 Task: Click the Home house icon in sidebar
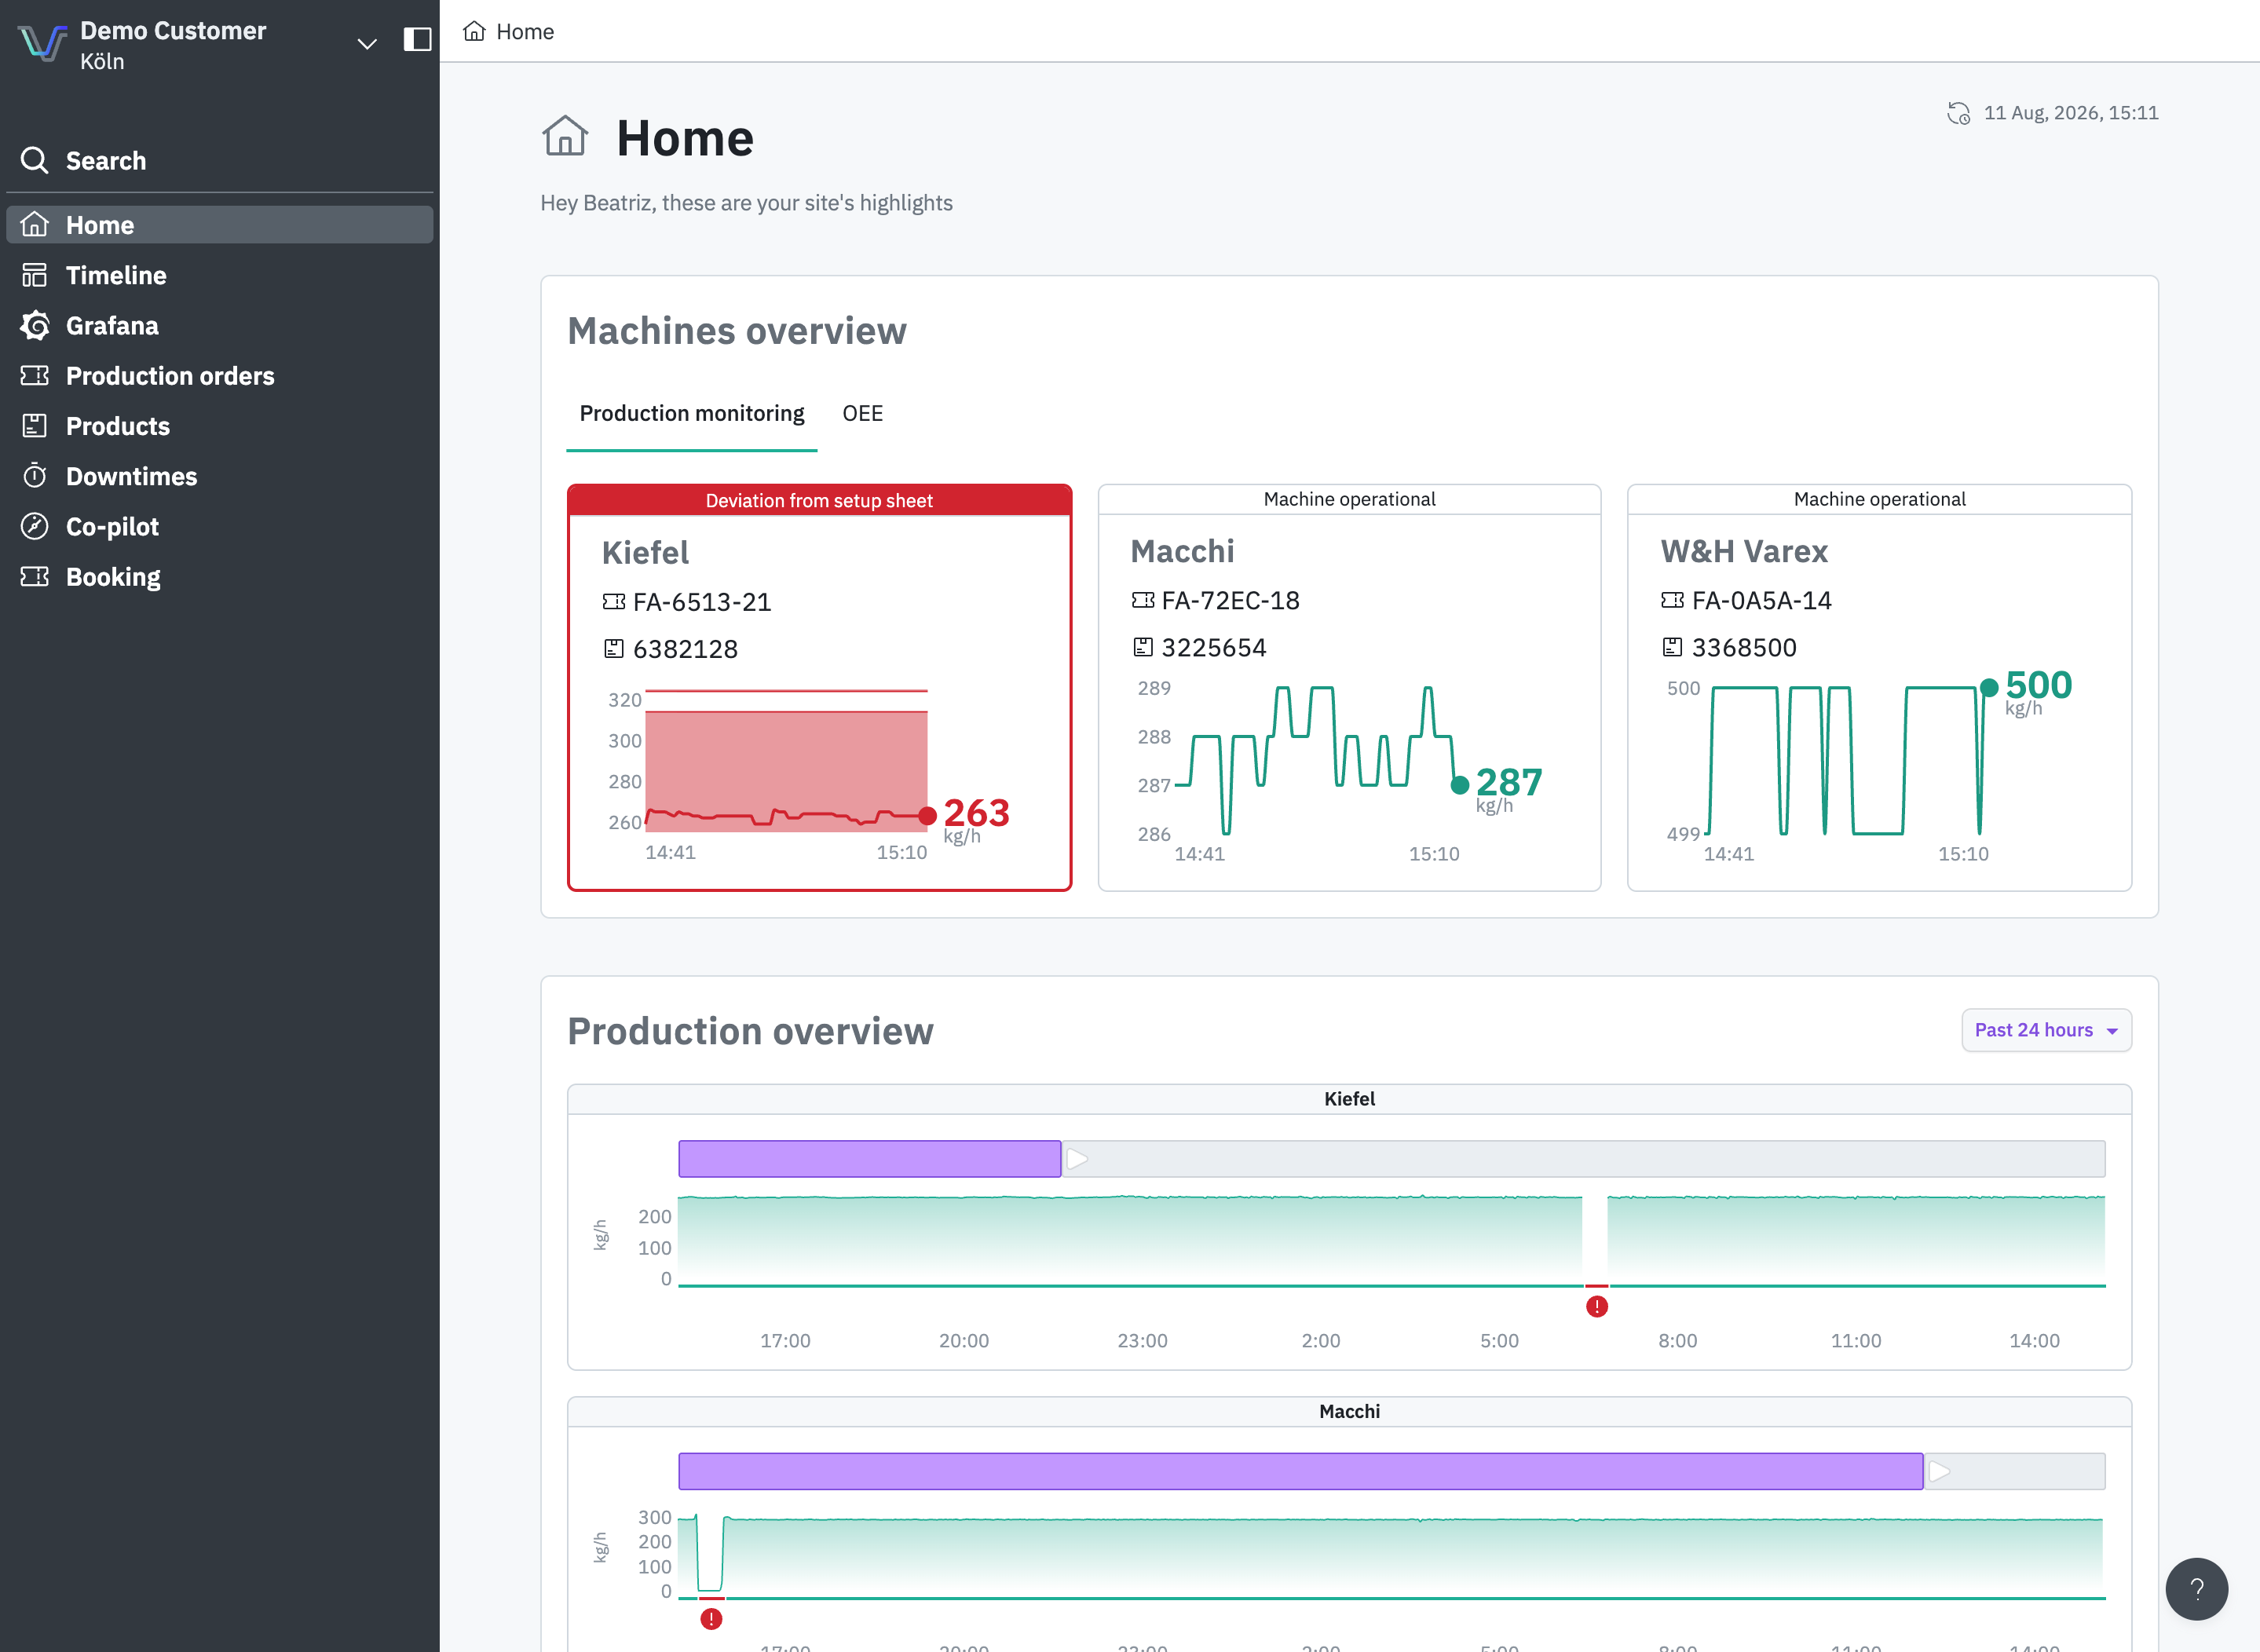point(35,224)
